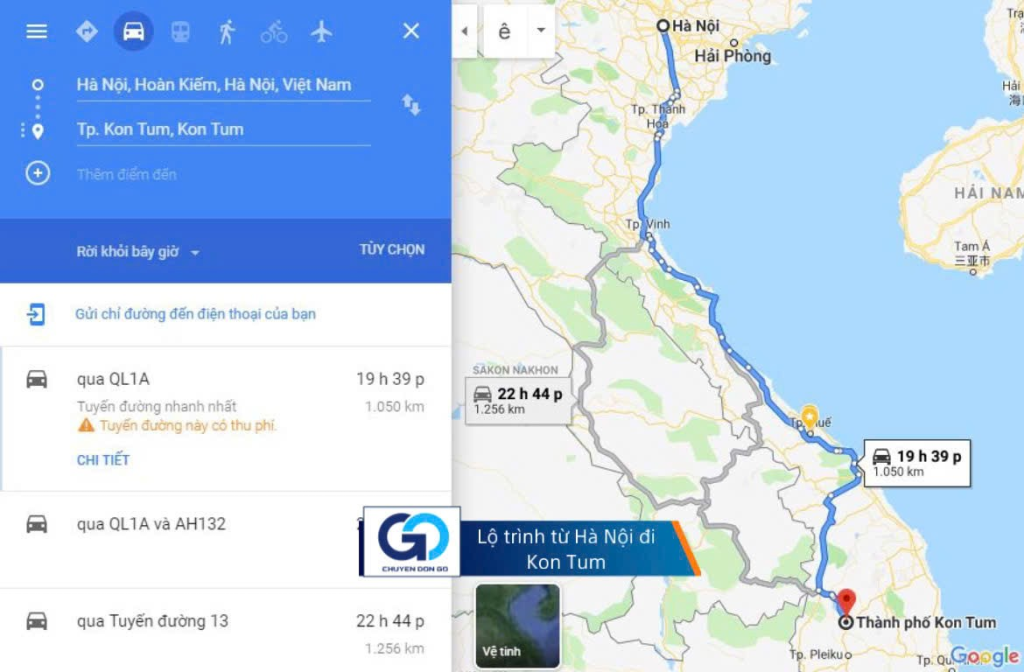This screenshot has width=1024, height=672.
Task: Close the directions panel
Action: coord(411,31)
